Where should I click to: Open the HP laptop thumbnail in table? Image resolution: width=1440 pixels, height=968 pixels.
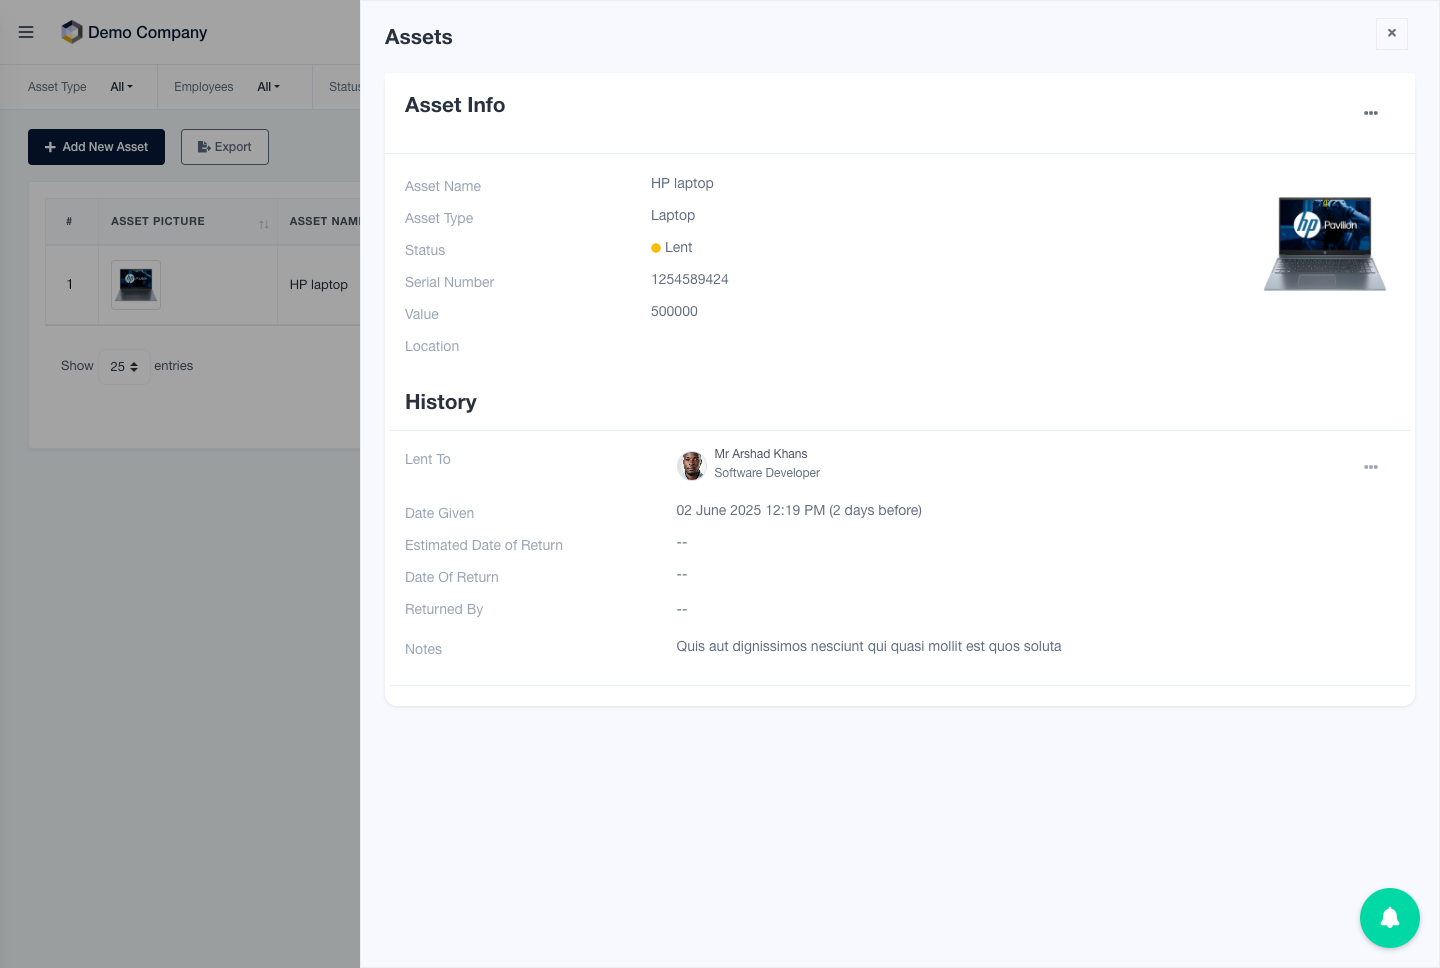point(136,285)
